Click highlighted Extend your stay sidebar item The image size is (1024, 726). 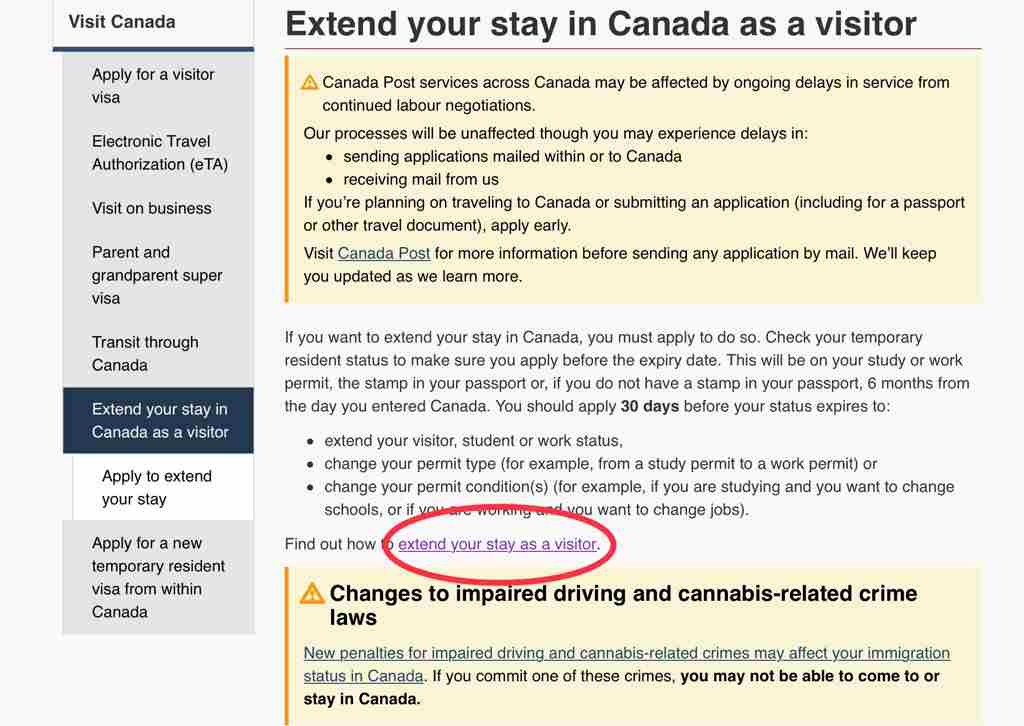(x=159, y=420)
